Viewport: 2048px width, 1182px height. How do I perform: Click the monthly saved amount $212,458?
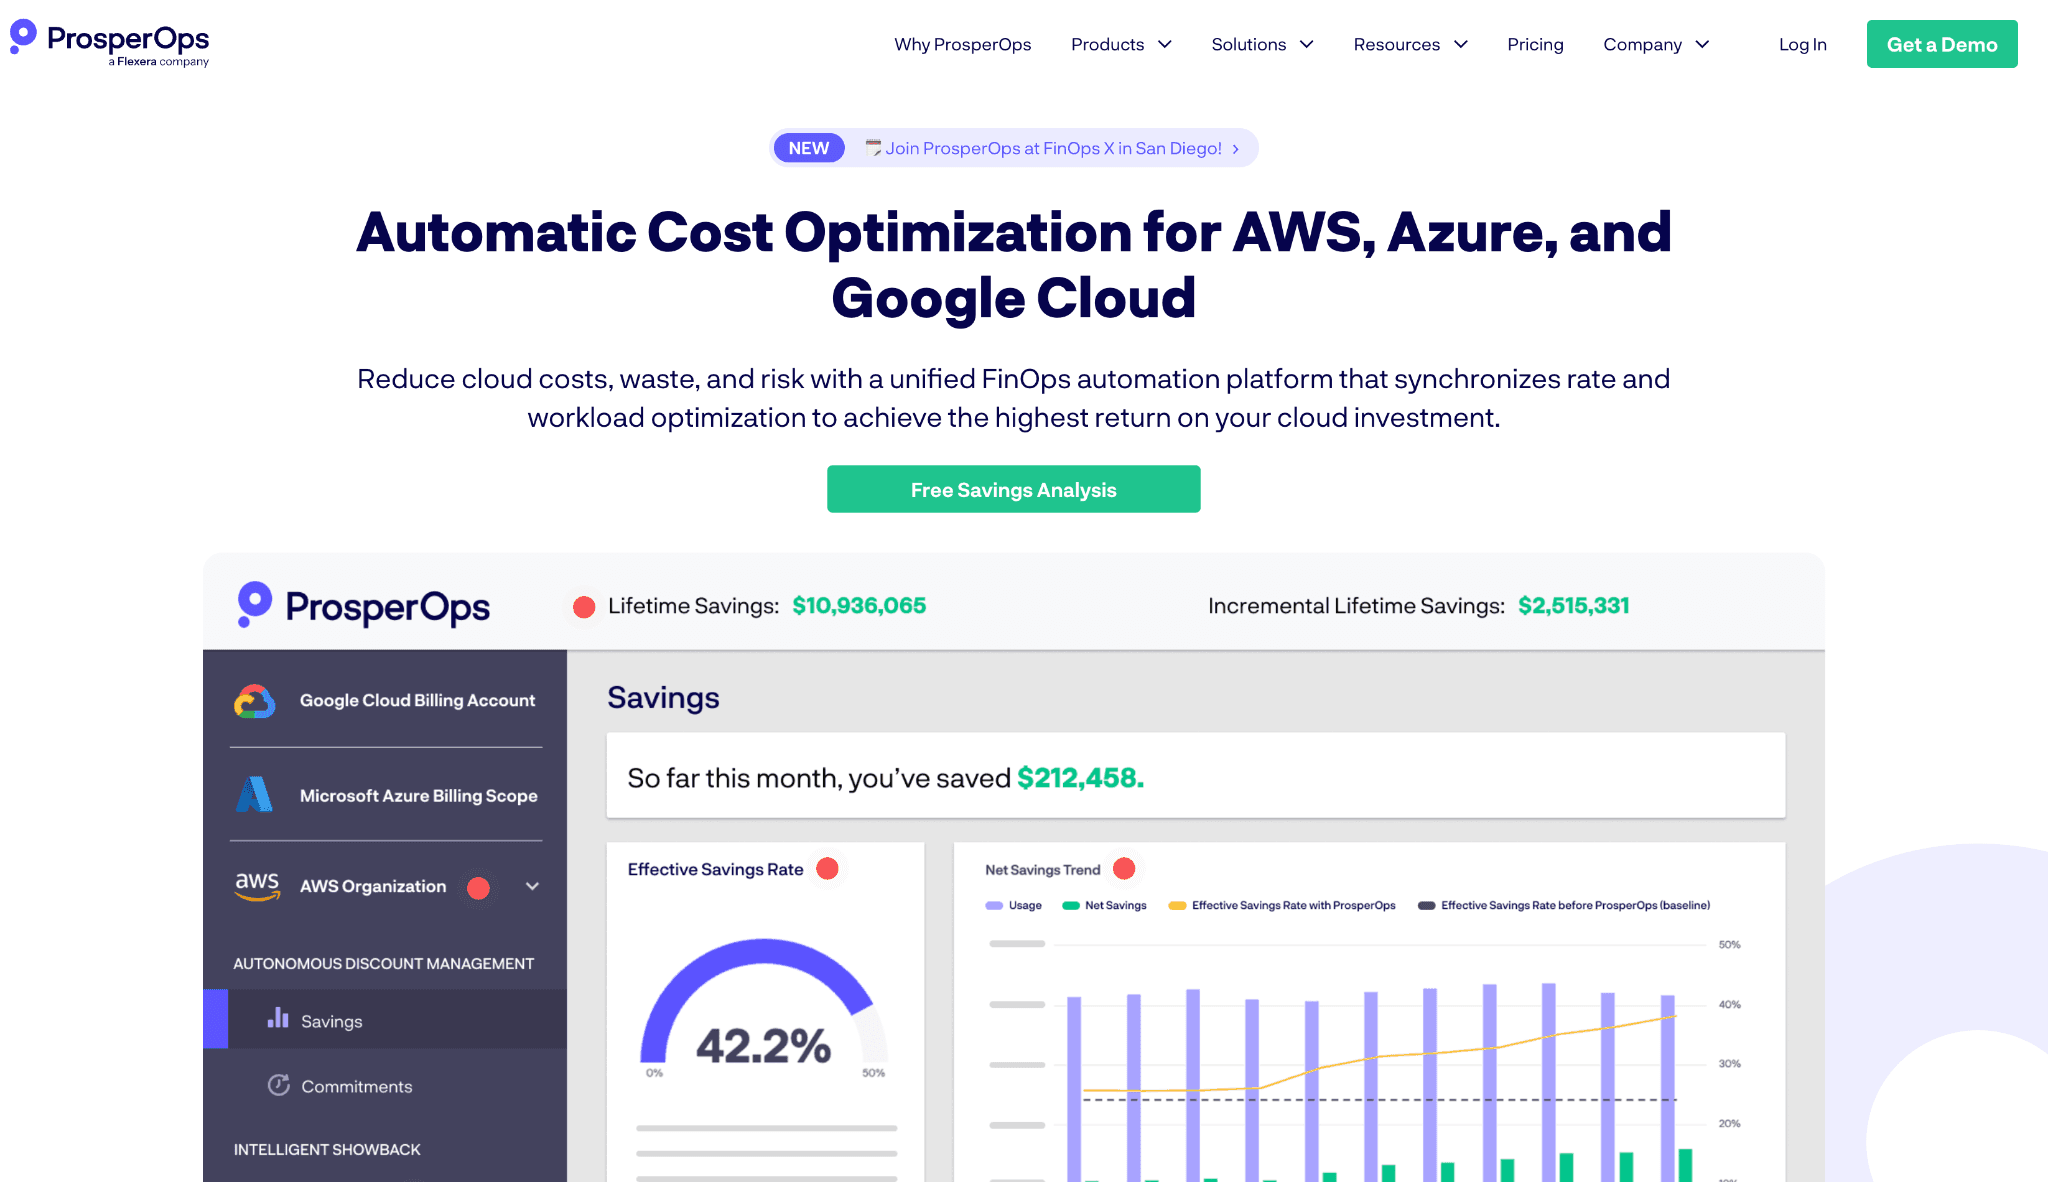click(1080, 778)
